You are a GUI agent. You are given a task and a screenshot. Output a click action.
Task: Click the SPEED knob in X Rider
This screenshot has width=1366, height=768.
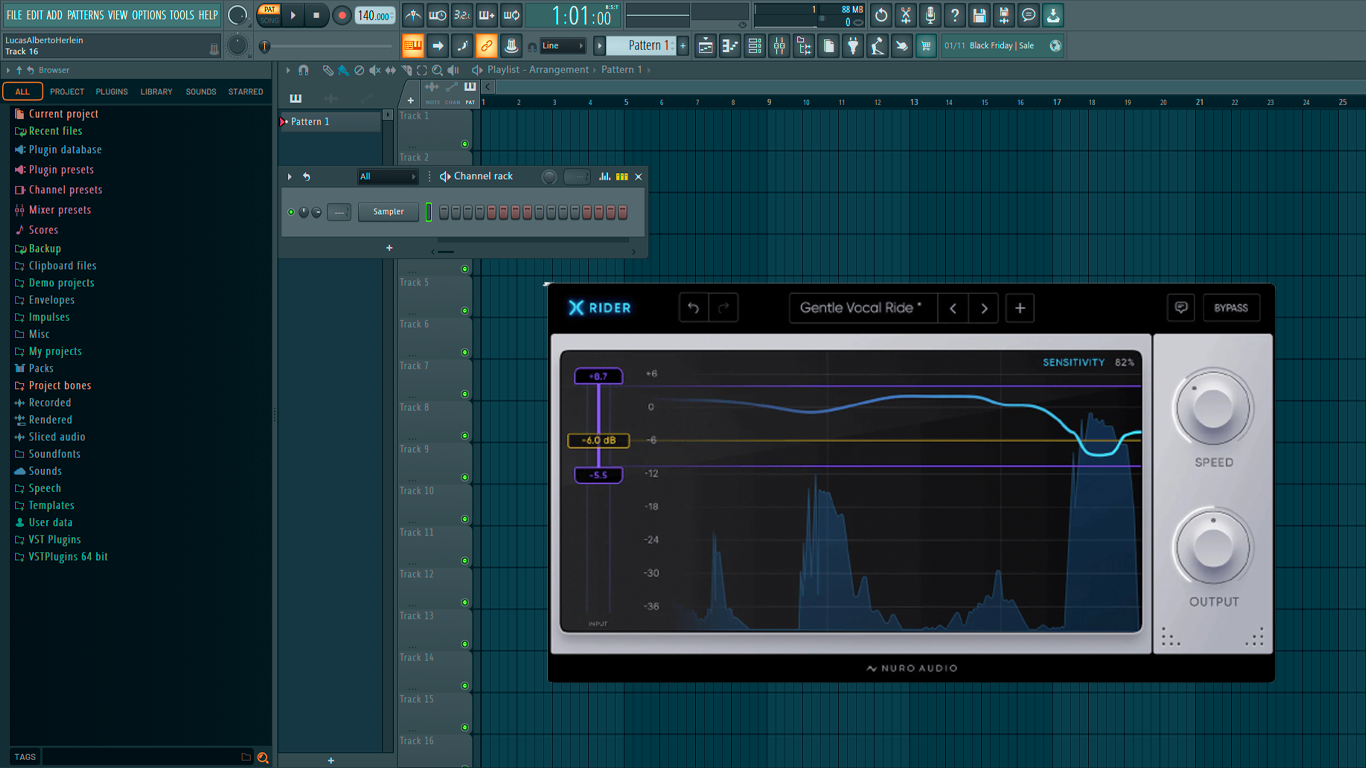1213,409
